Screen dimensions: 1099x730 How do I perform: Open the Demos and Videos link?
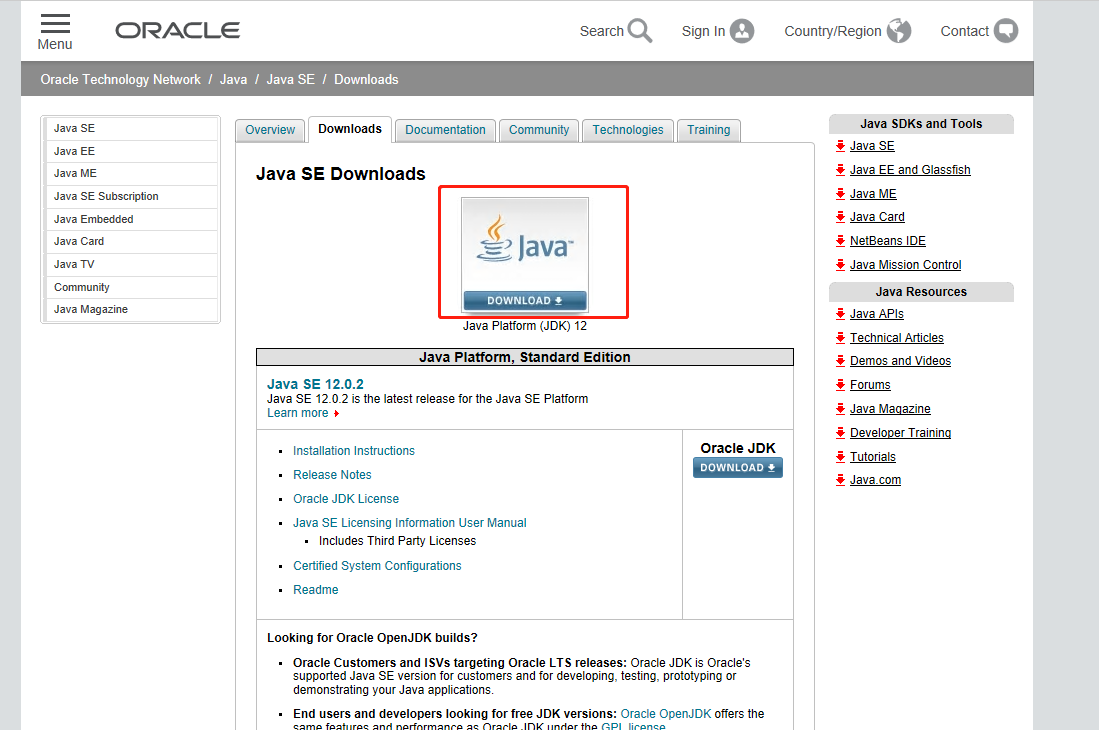coord(900,361)
